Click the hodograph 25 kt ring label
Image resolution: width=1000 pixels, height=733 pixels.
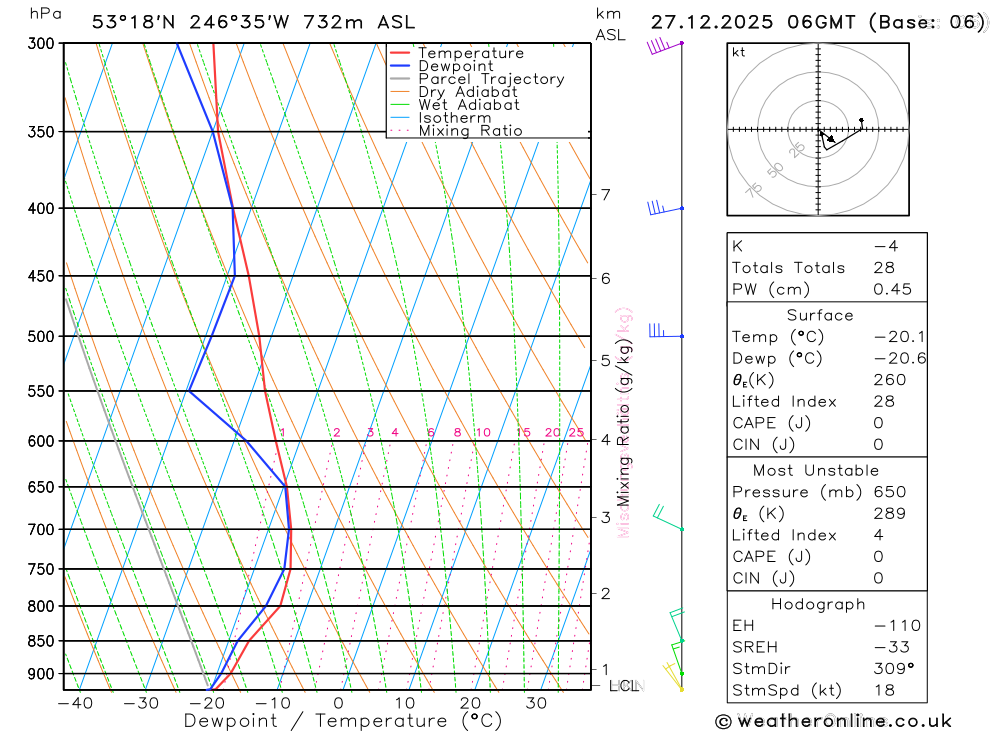pos(797,151)
